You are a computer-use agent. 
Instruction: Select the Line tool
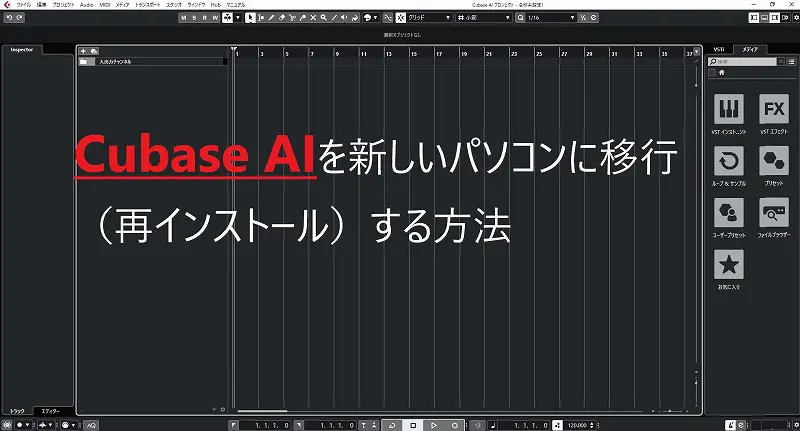tap(334, 17)
